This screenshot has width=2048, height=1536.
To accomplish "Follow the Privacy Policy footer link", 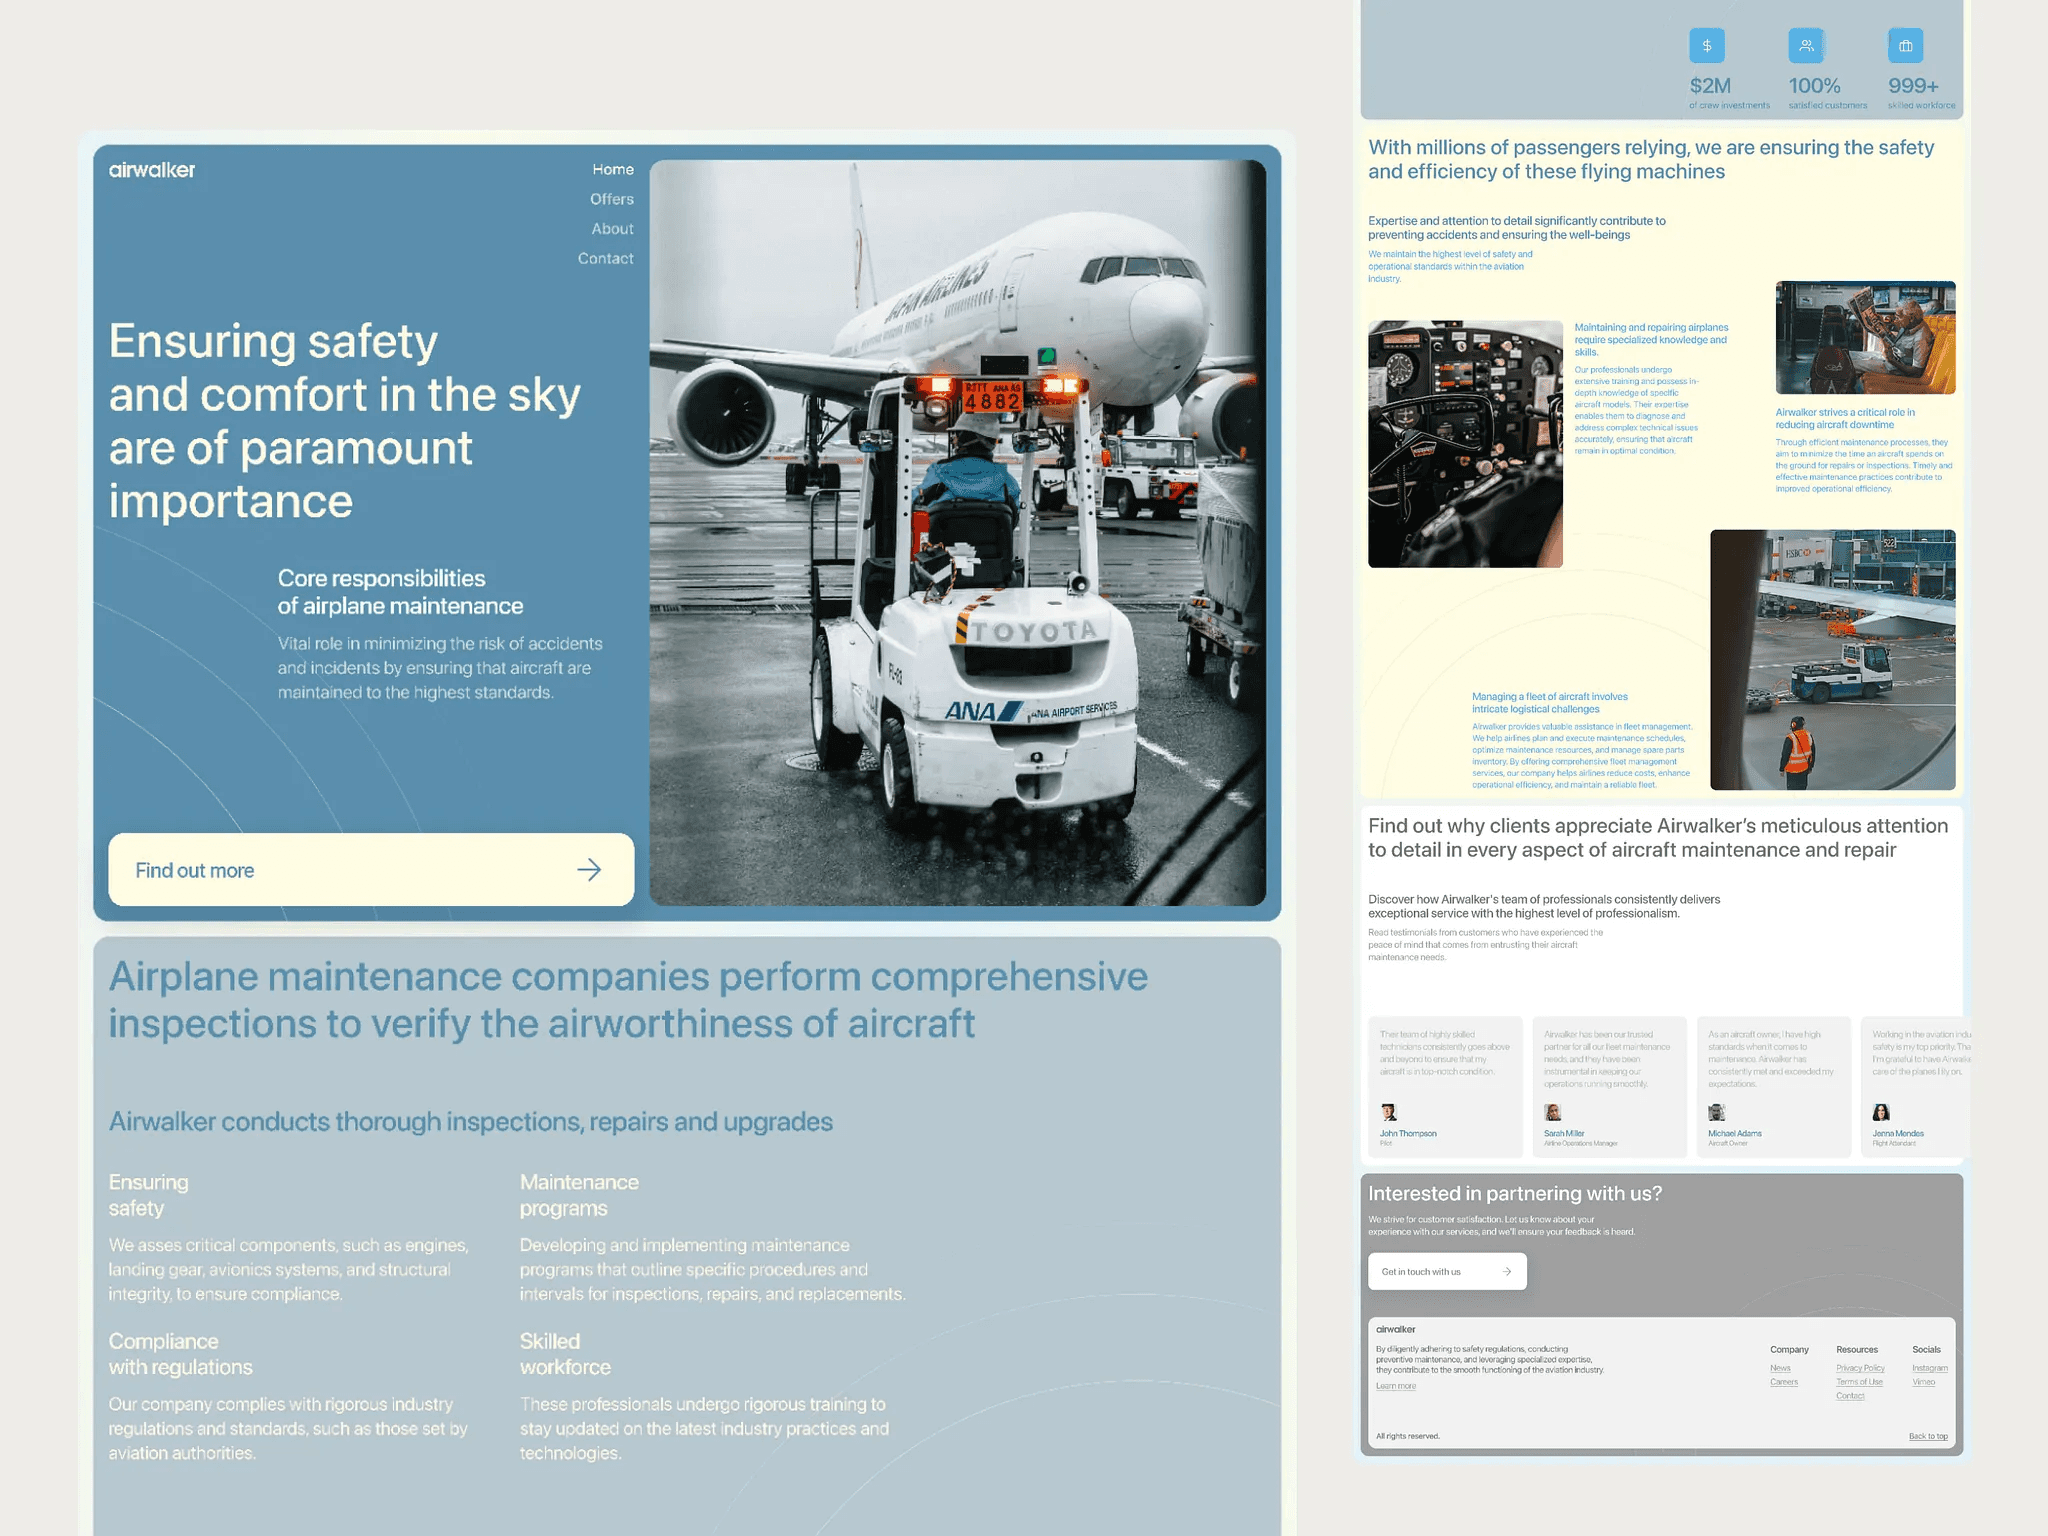I will (x=1860, y=1368).
